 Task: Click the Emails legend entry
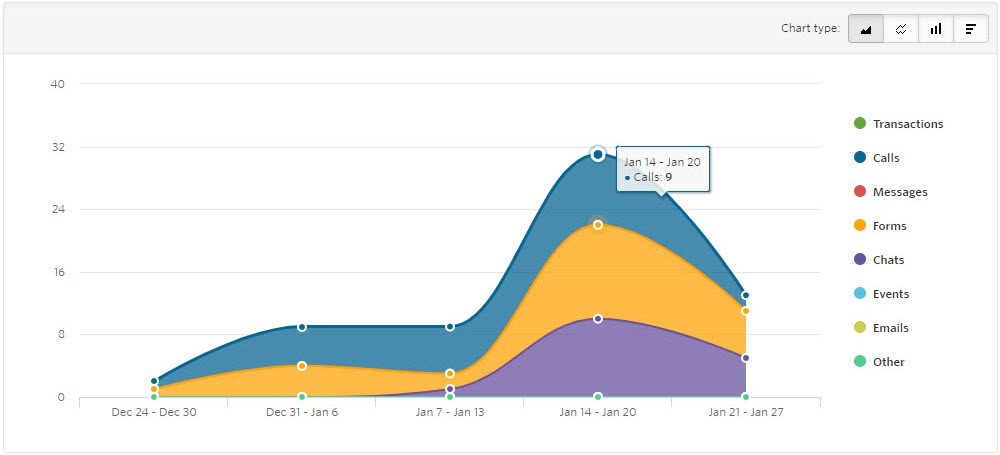click(x=881, y=327)
